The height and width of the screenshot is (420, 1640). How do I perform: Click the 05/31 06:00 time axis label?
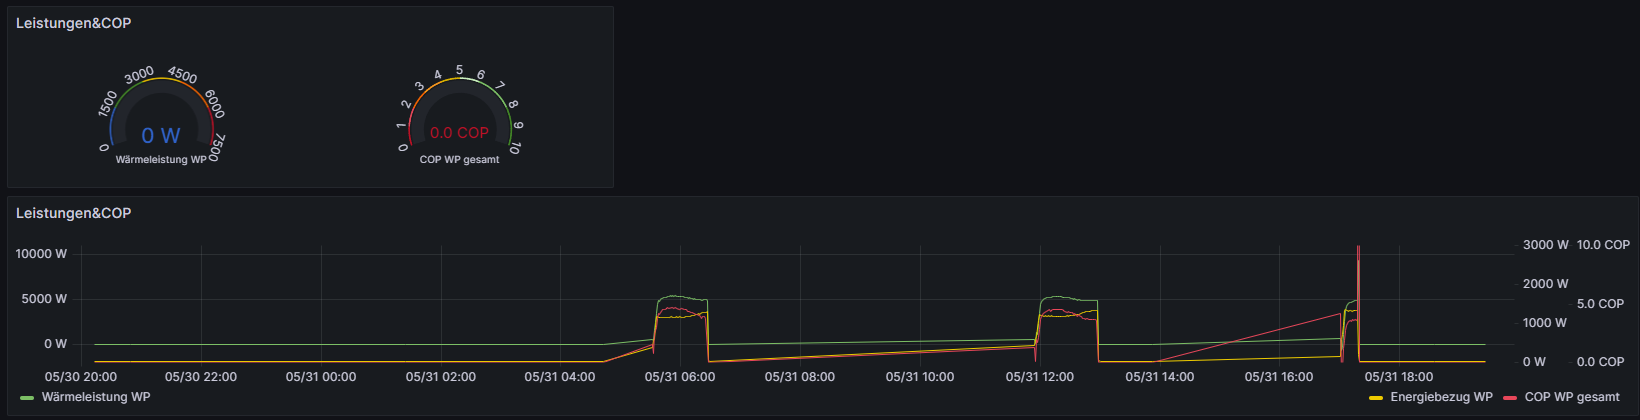click(x=680, y=377)
